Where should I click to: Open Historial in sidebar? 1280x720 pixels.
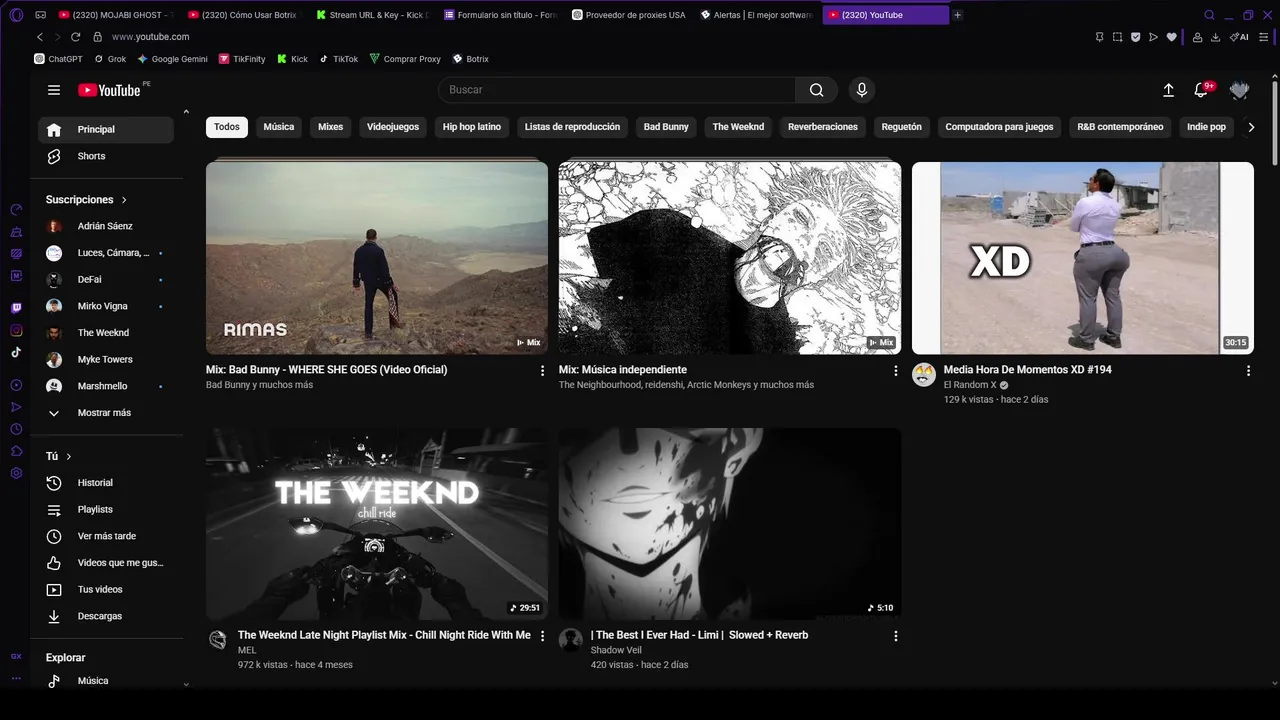106,483
